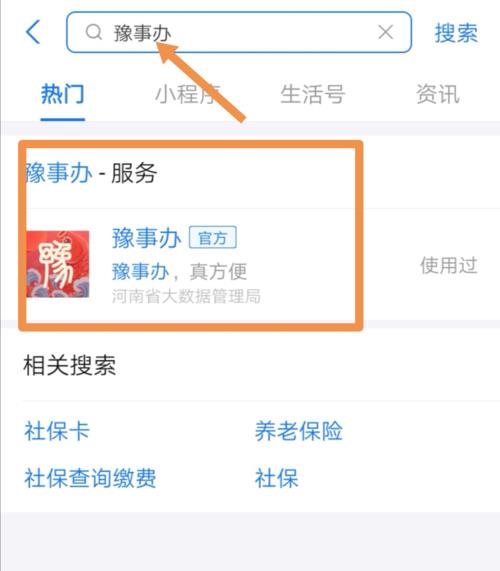The height and width of the screenshot is (571, 500).
Task: Tap the 搜索 button
Action: (456, 33)
